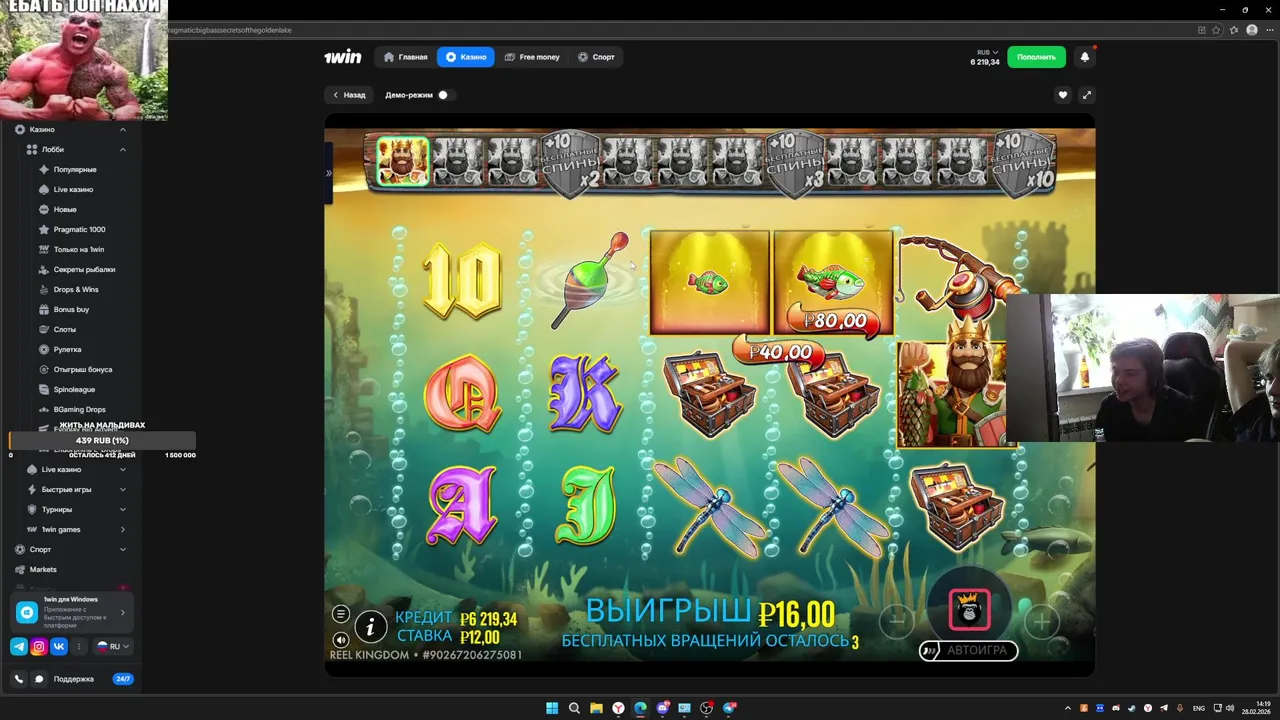This screenshot has width=1280, height=720.
Task: Open Отыгрыш бонуса category
Action: [x=82, y=369]
